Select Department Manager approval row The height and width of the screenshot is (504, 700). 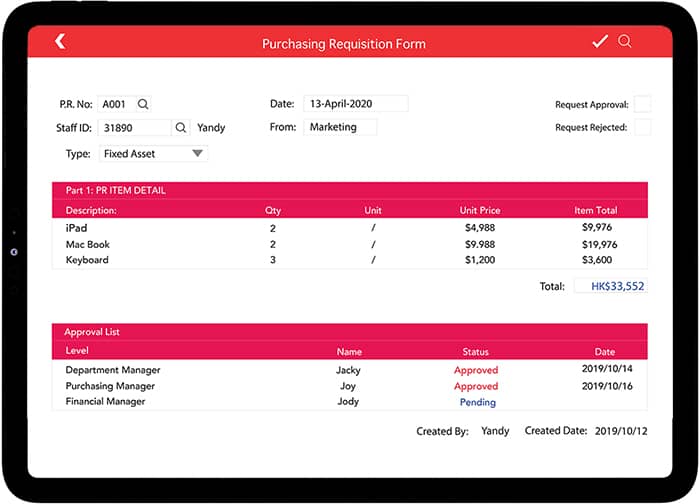(x=350, y=370)
